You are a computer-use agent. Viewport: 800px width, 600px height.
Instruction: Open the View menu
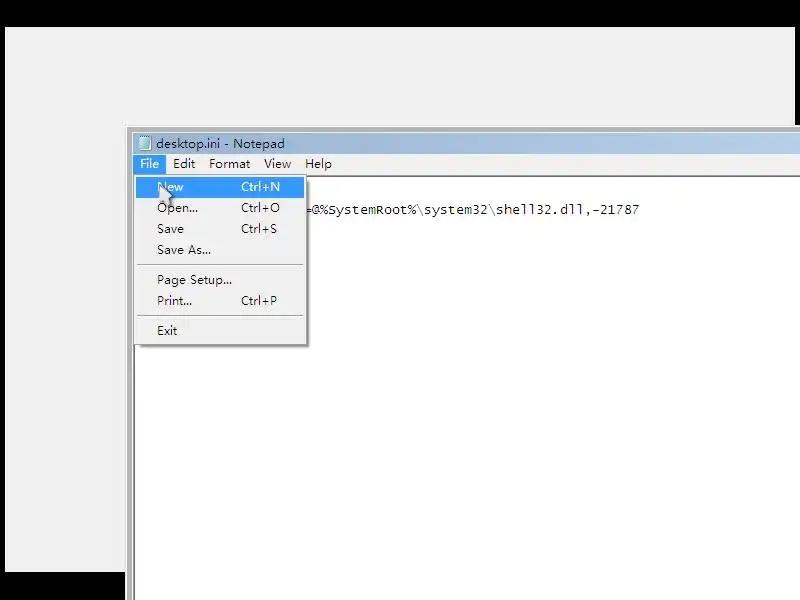pos(278,164)
